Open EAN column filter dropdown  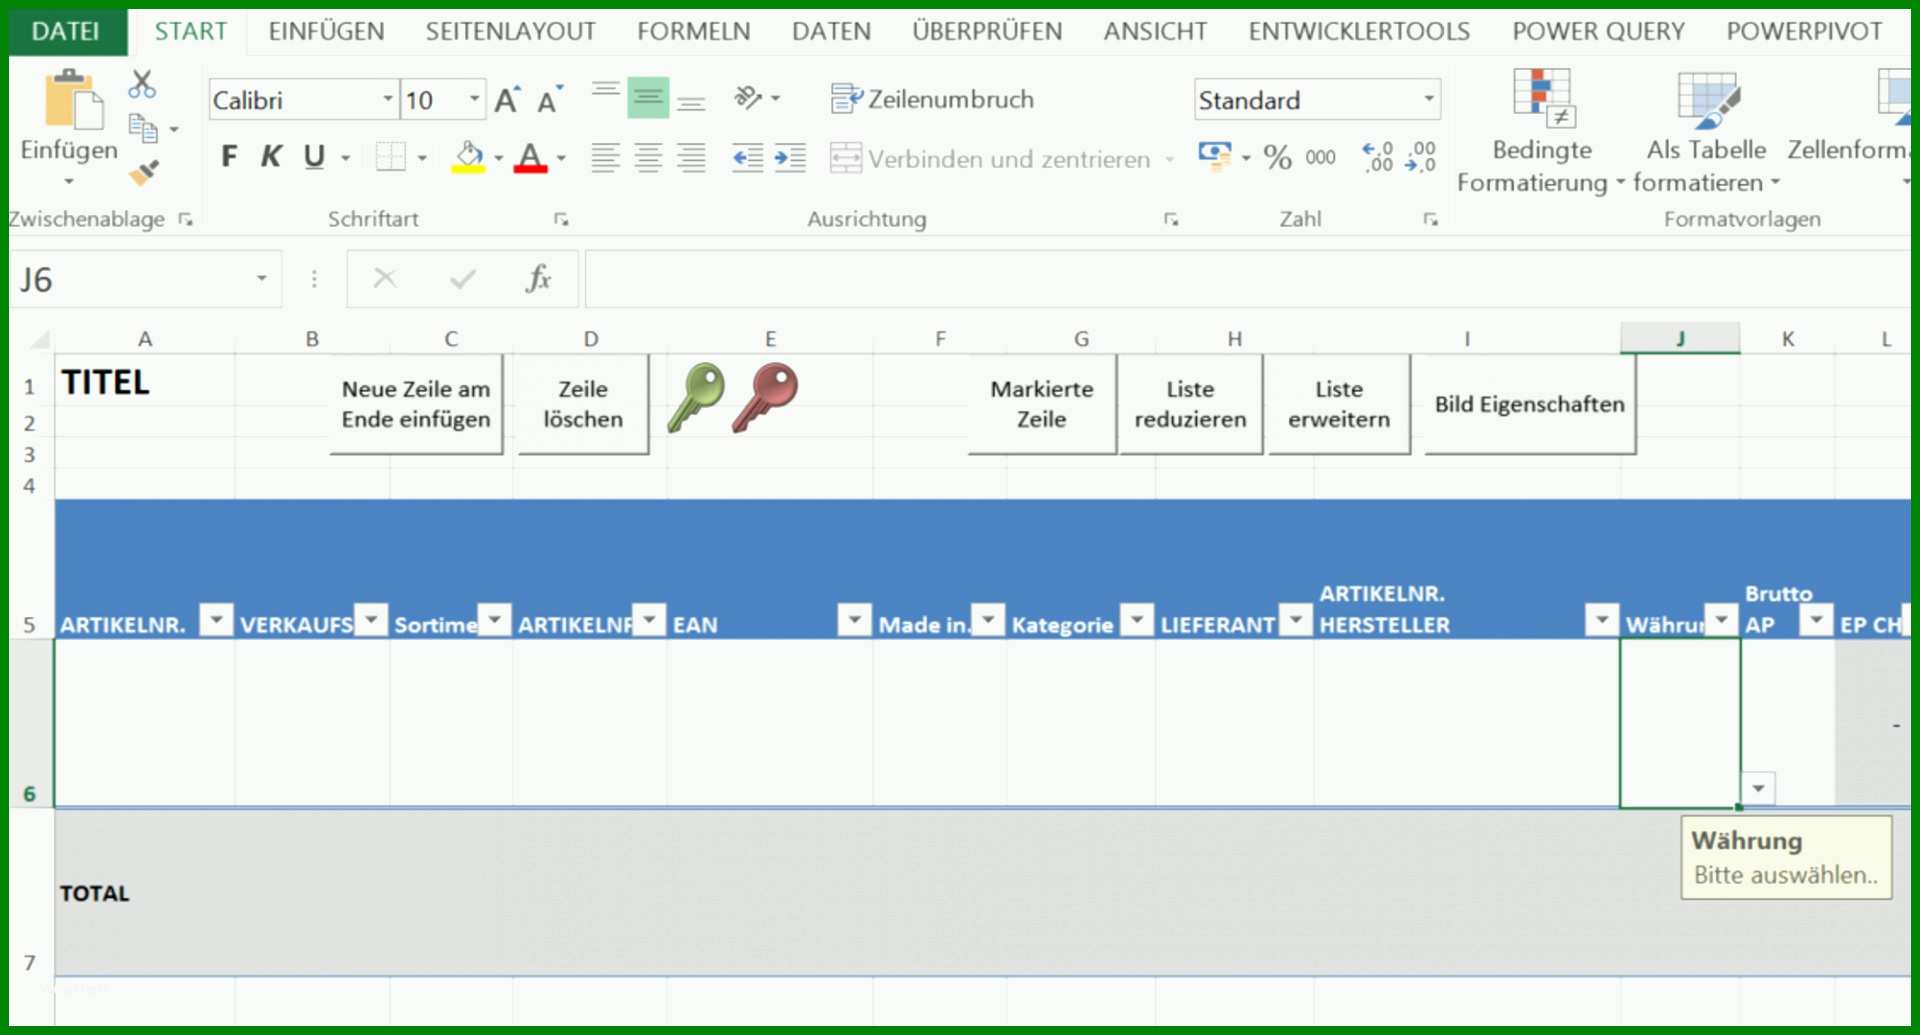click(x=855, y=621)
